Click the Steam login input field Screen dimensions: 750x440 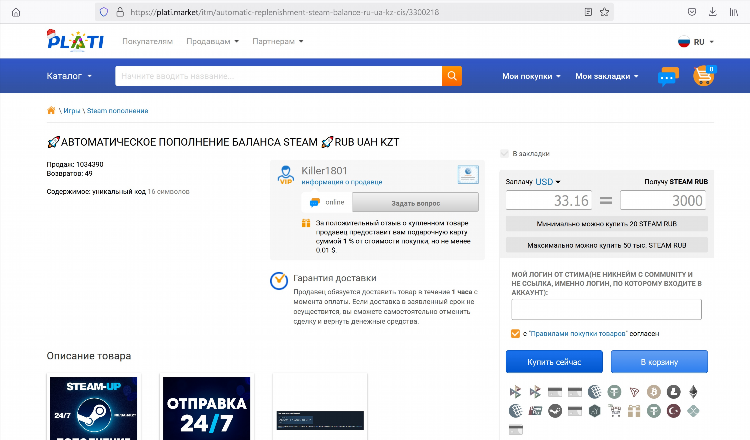click(x=606, y=309)
